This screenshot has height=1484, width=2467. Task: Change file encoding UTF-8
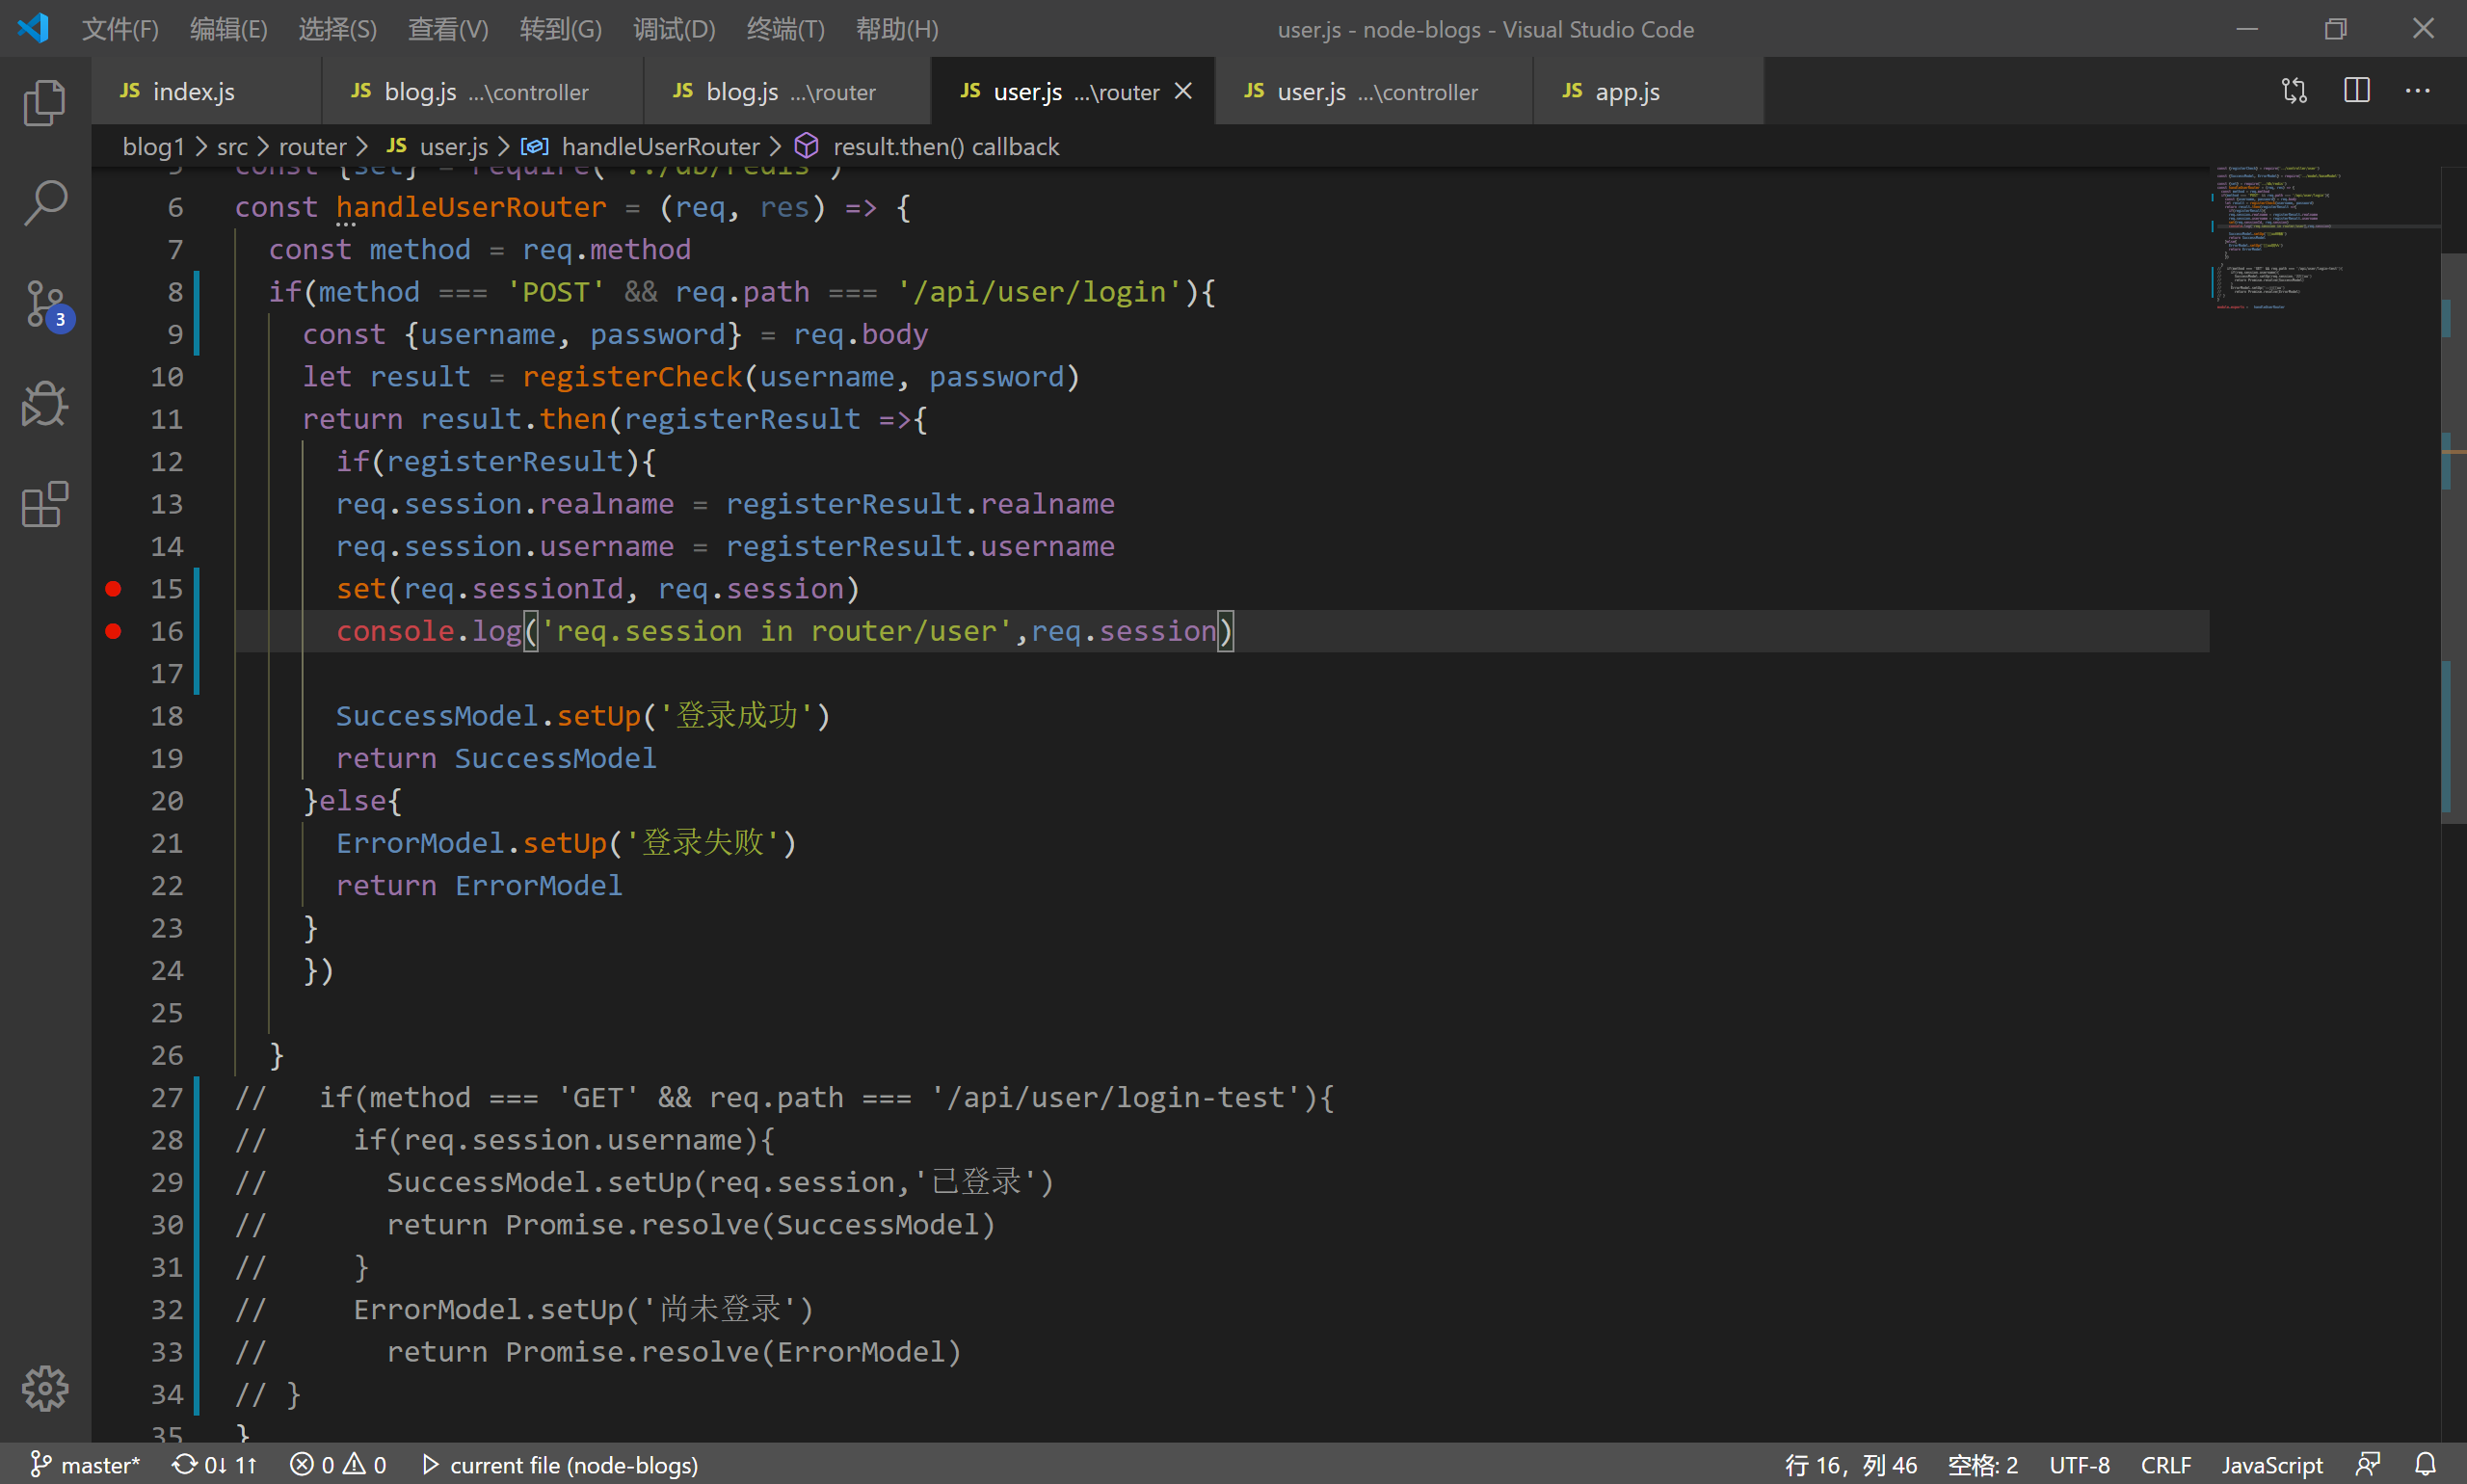click(x=2080, y=1465)
